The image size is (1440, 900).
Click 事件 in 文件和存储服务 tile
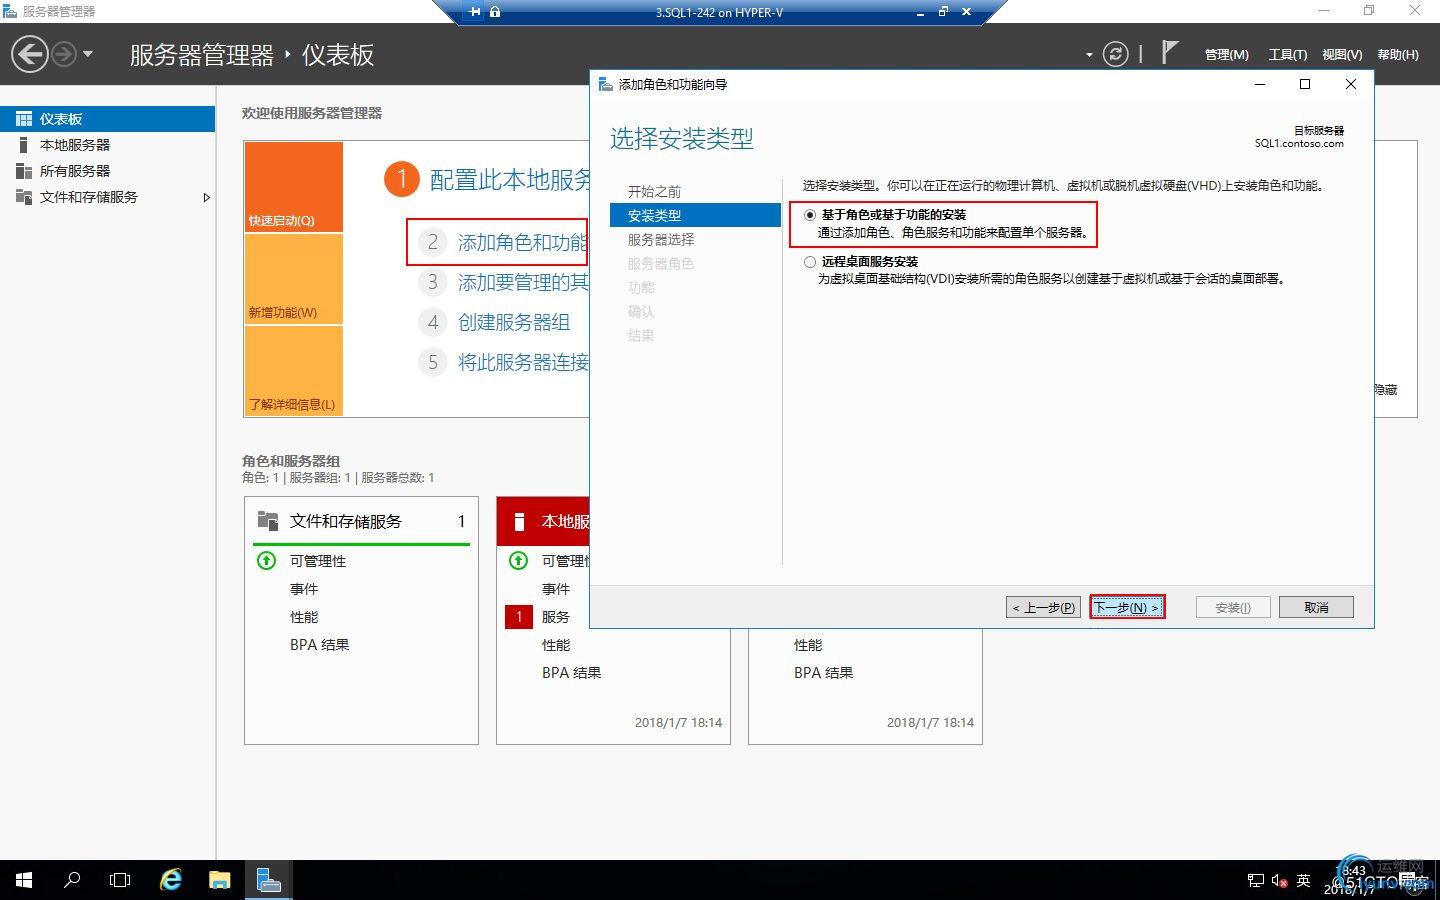click(x=304, y=589)
